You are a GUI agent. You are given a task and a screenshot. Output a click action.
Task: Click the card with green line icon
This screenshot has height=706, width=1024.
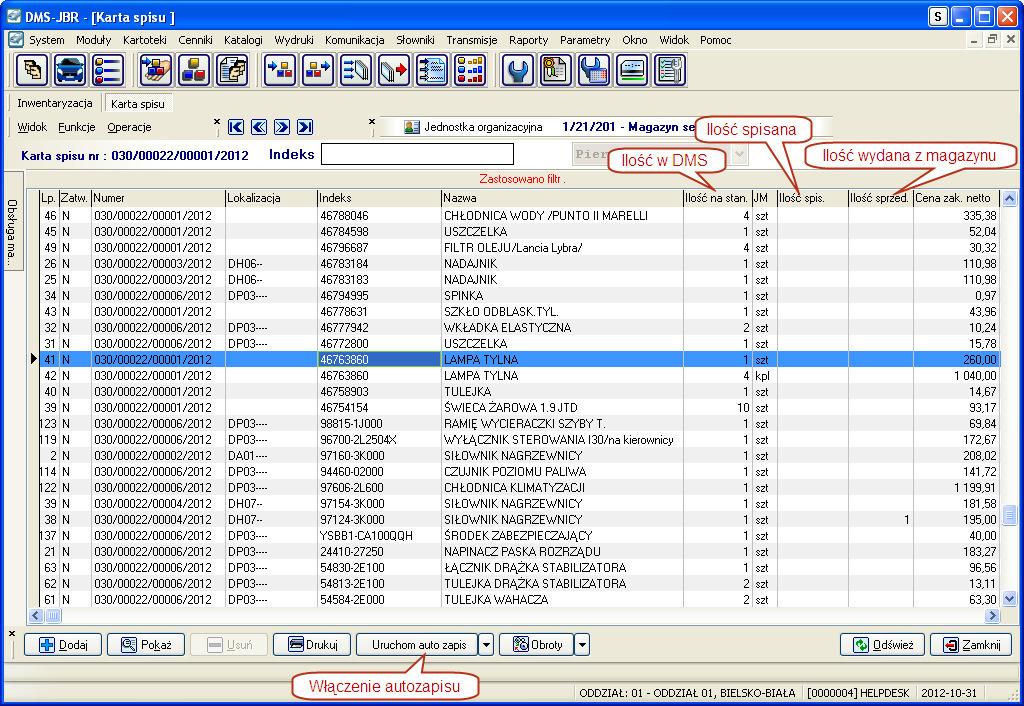(x=632, y=70)
